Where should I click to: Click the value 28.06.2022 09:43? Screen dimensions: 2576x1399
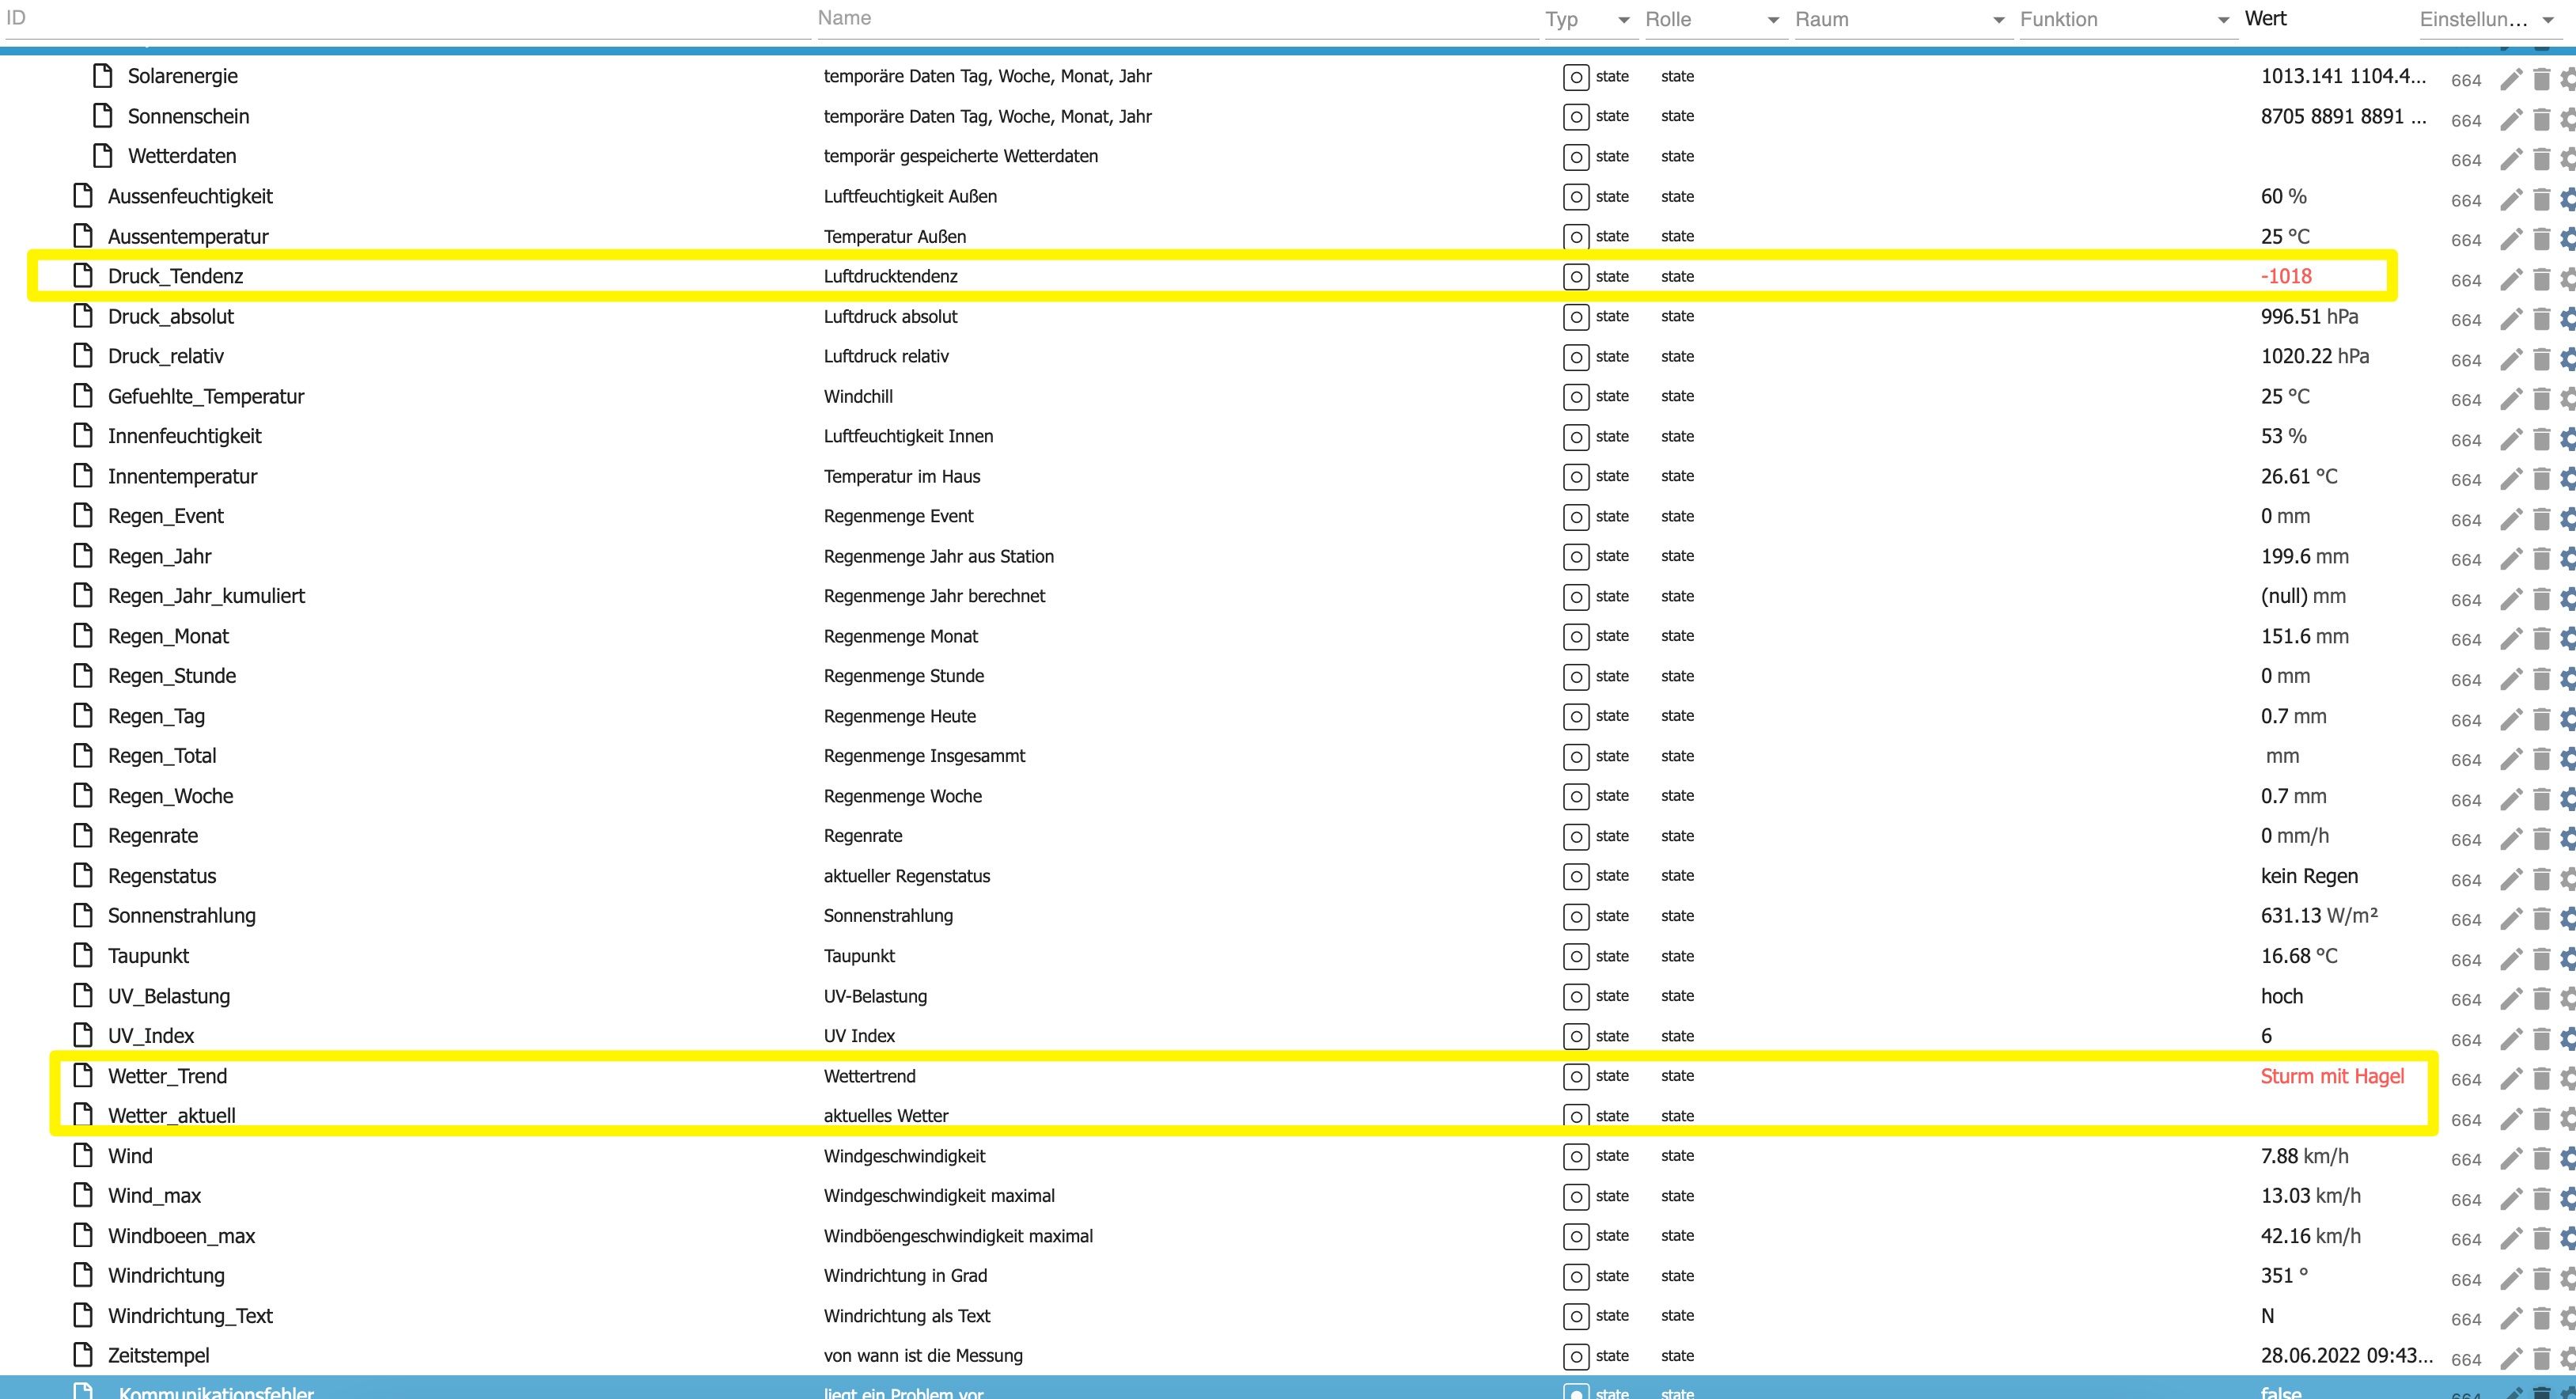tap(2347, 1356)
